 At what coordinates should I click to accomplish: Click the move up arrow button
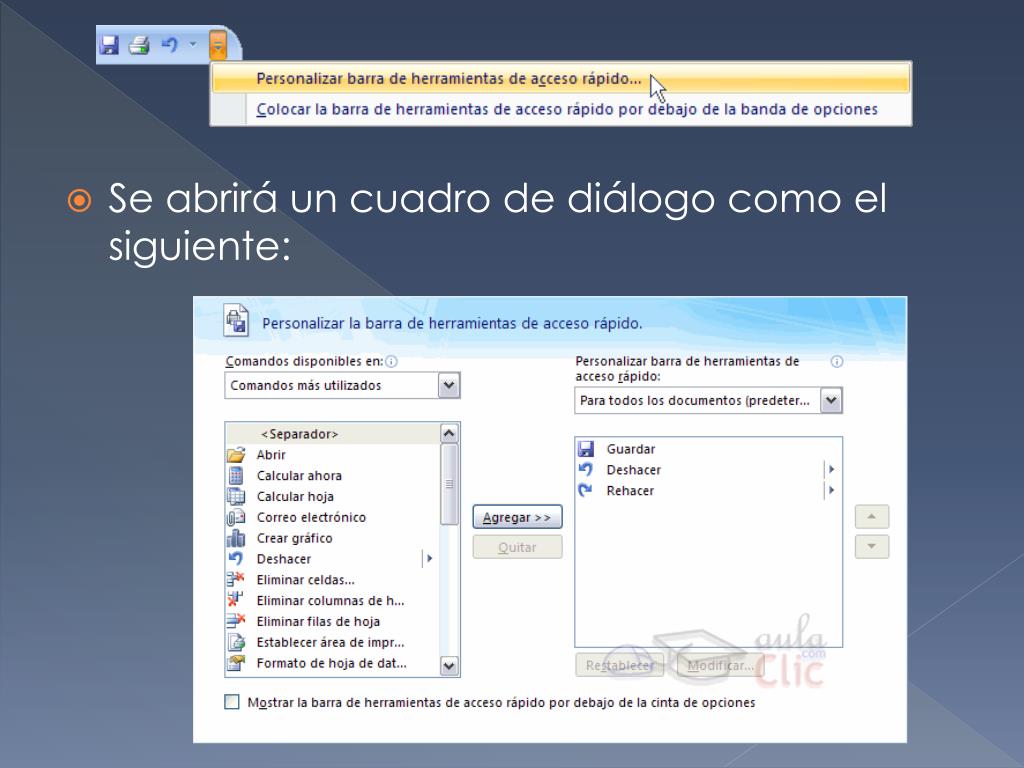871,517
